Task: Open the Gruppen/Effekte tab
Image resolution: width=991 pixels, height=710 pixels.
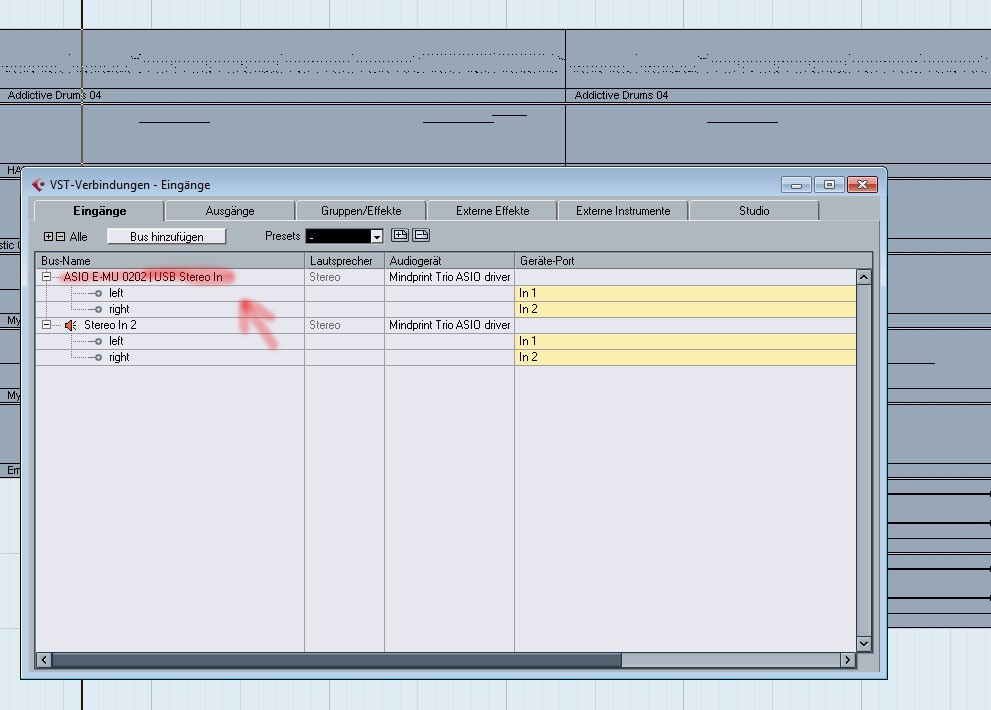Action: tap(361, 211)
